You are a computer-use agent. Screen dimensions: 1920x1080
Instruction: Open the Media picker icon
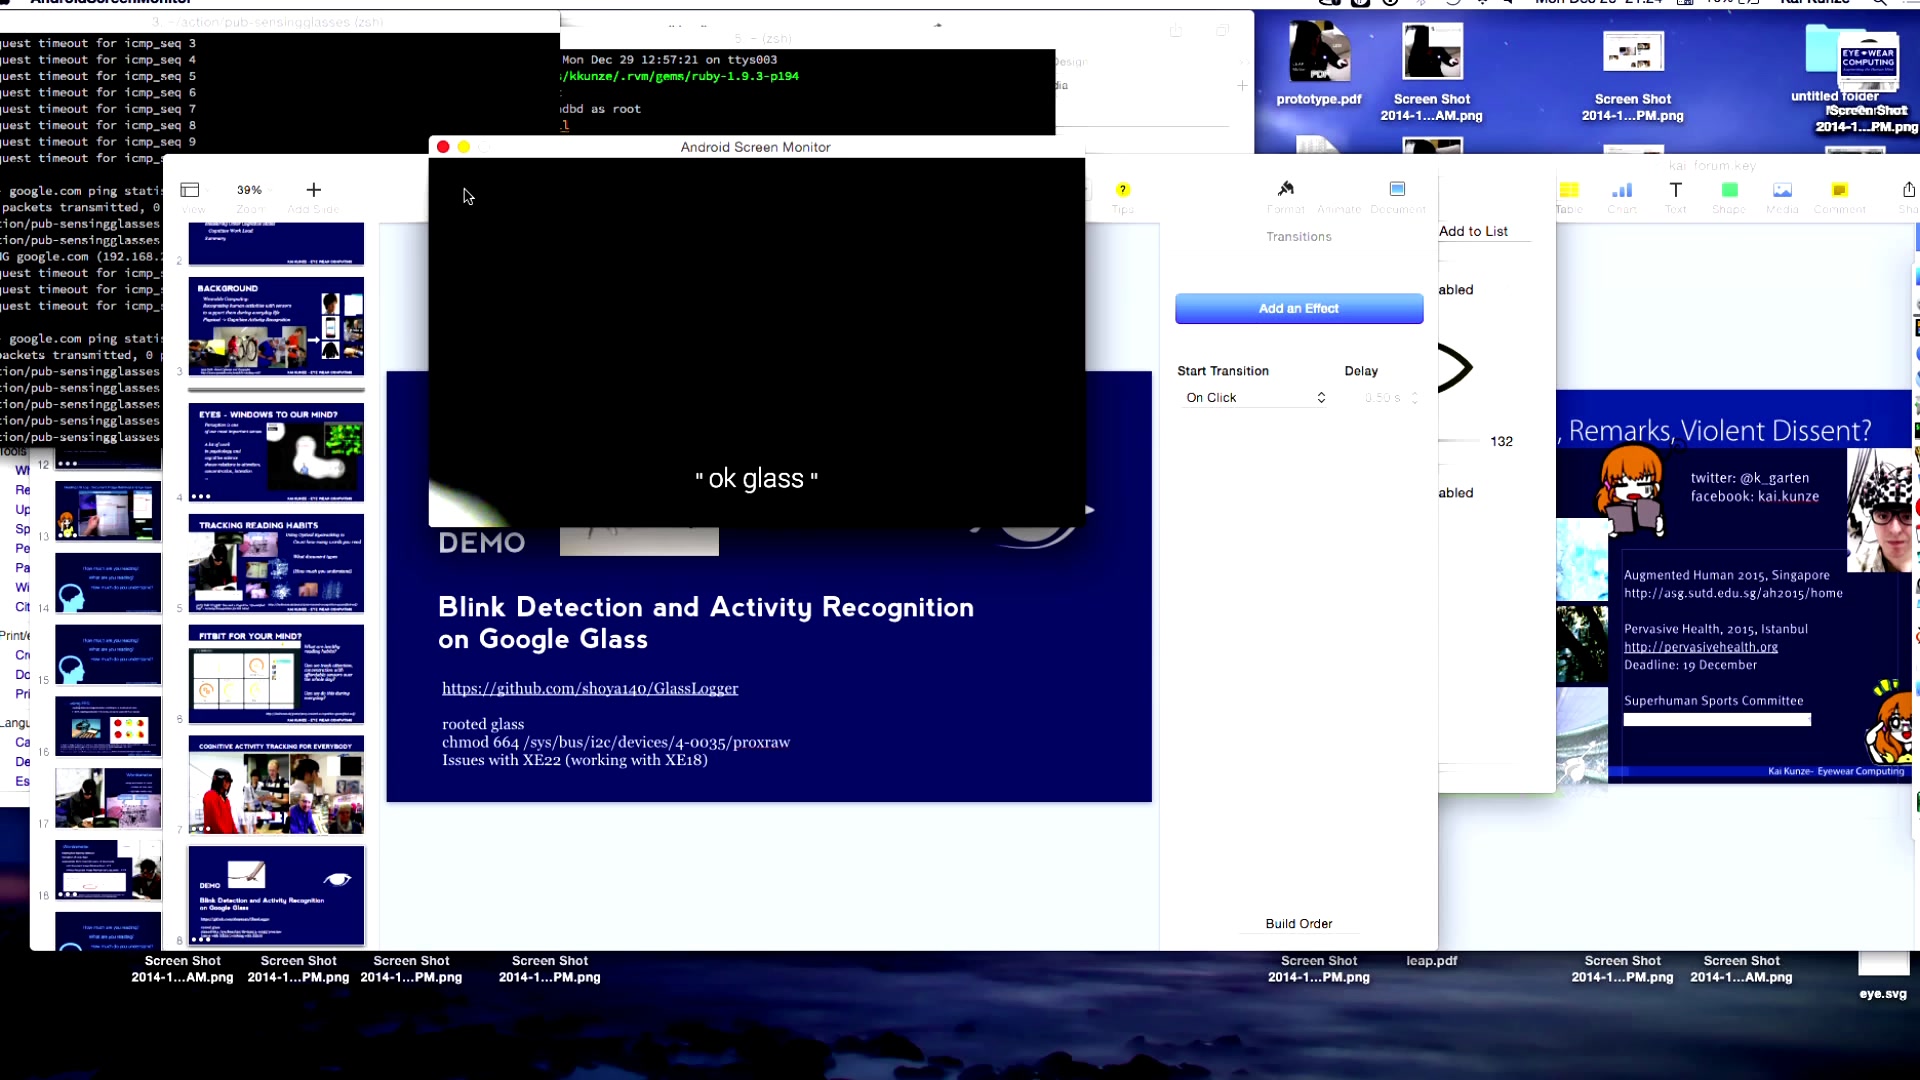point(1782,190)
